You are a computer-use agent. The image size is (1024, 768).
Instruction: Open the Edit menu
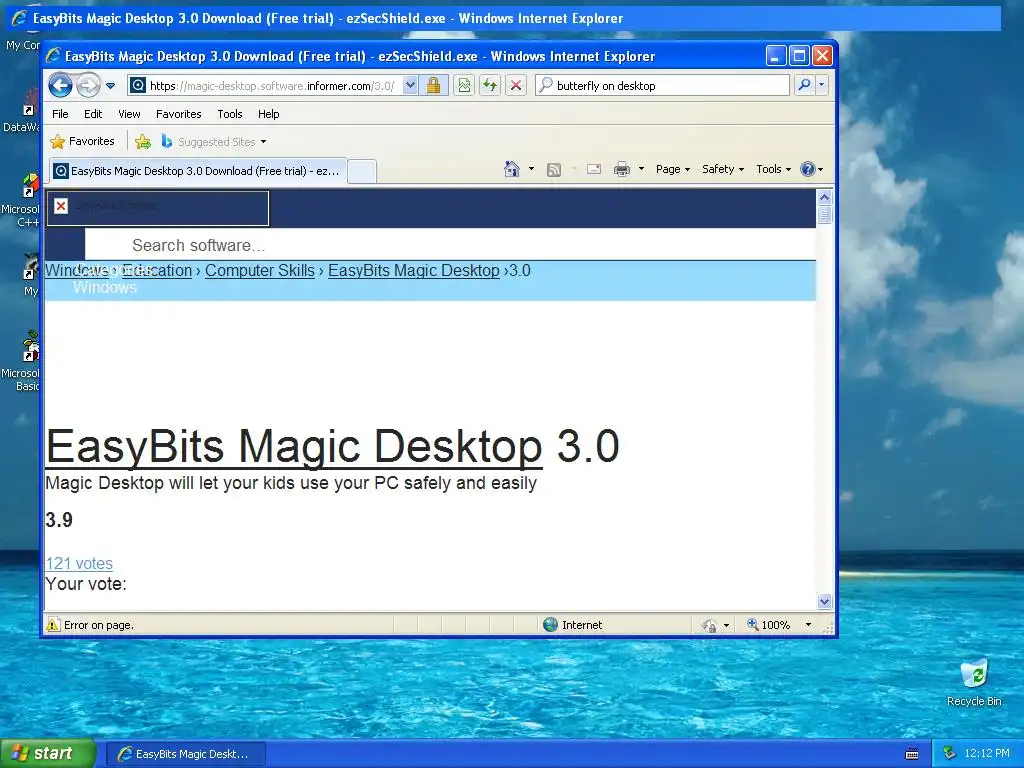pyautogui.click(x=93, y=114)
